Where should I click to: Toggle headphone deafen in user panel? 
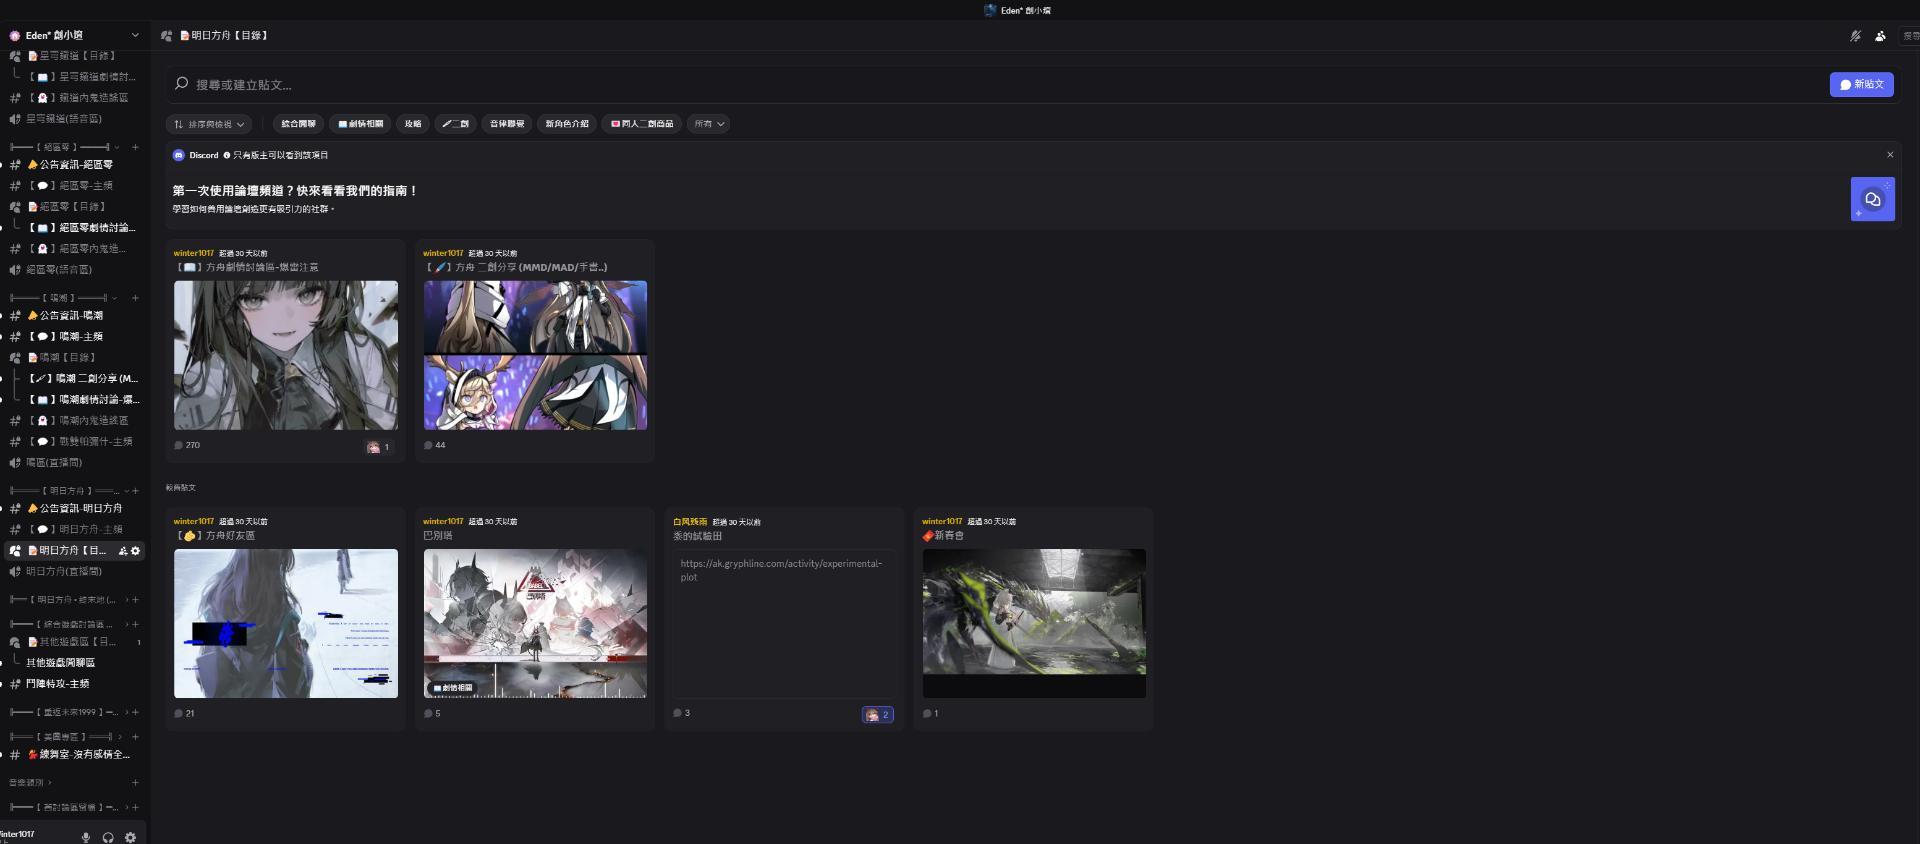pyautogui.click(x=108, y=837)
